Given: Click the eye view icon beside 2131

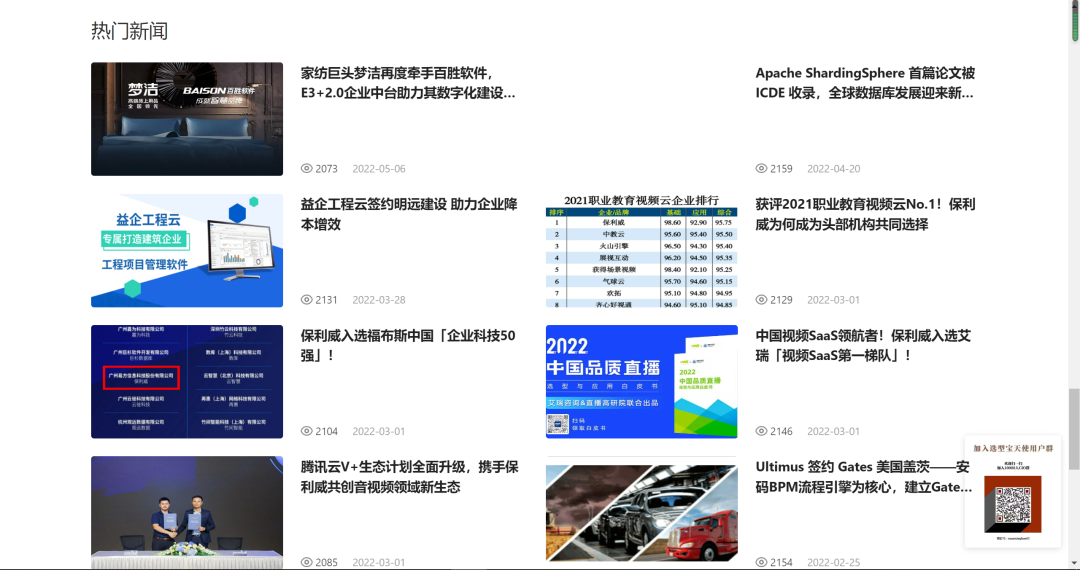Looking at the screenshot, I should click(x=307, y=300).
